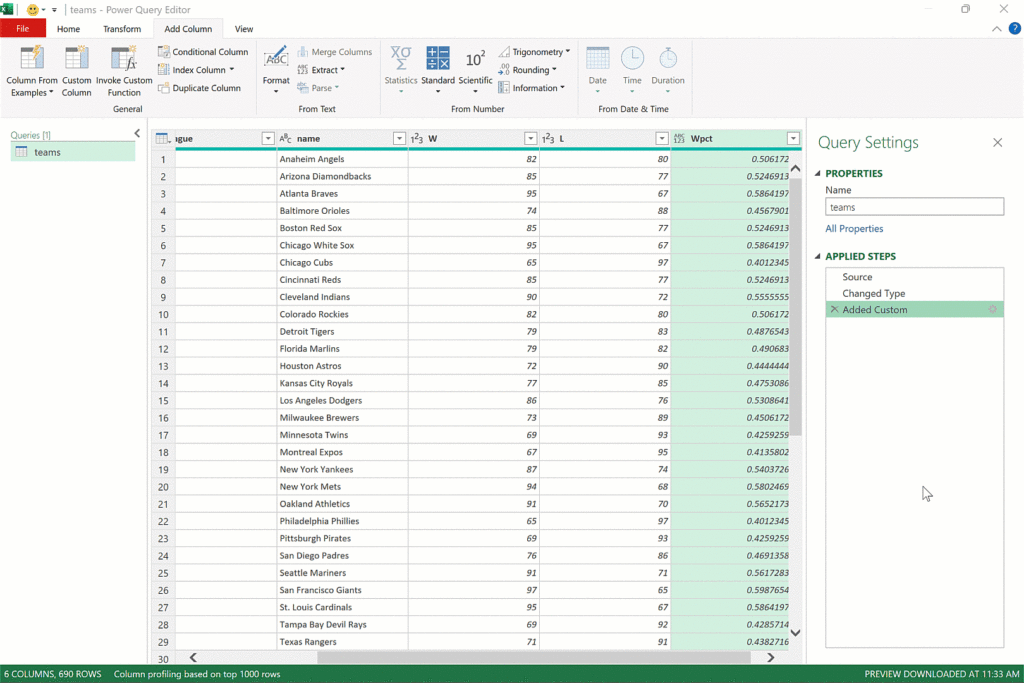Switch to the Transform ribbon tab

click(x=122, y=29)
